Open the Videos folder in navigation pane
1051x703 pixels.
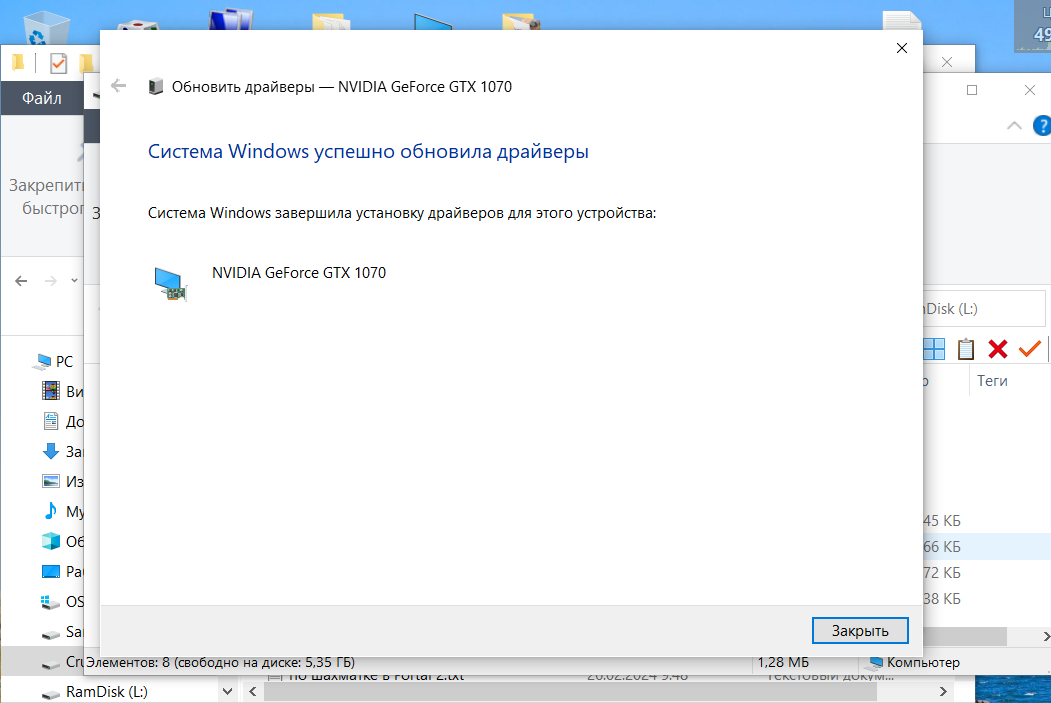click(62, 391)
